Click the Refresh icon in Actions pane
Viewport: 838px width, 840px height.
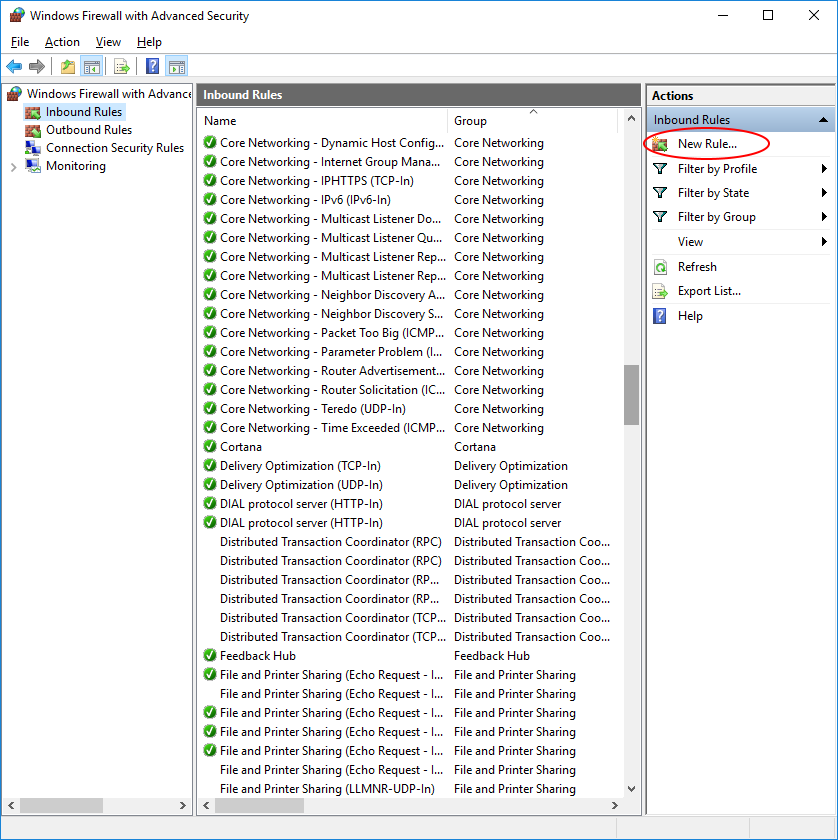click(660, 267)
